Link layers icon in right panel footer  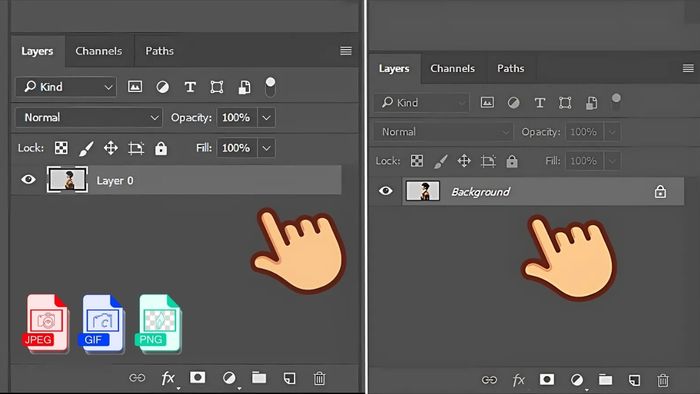[x=489, y=380]
